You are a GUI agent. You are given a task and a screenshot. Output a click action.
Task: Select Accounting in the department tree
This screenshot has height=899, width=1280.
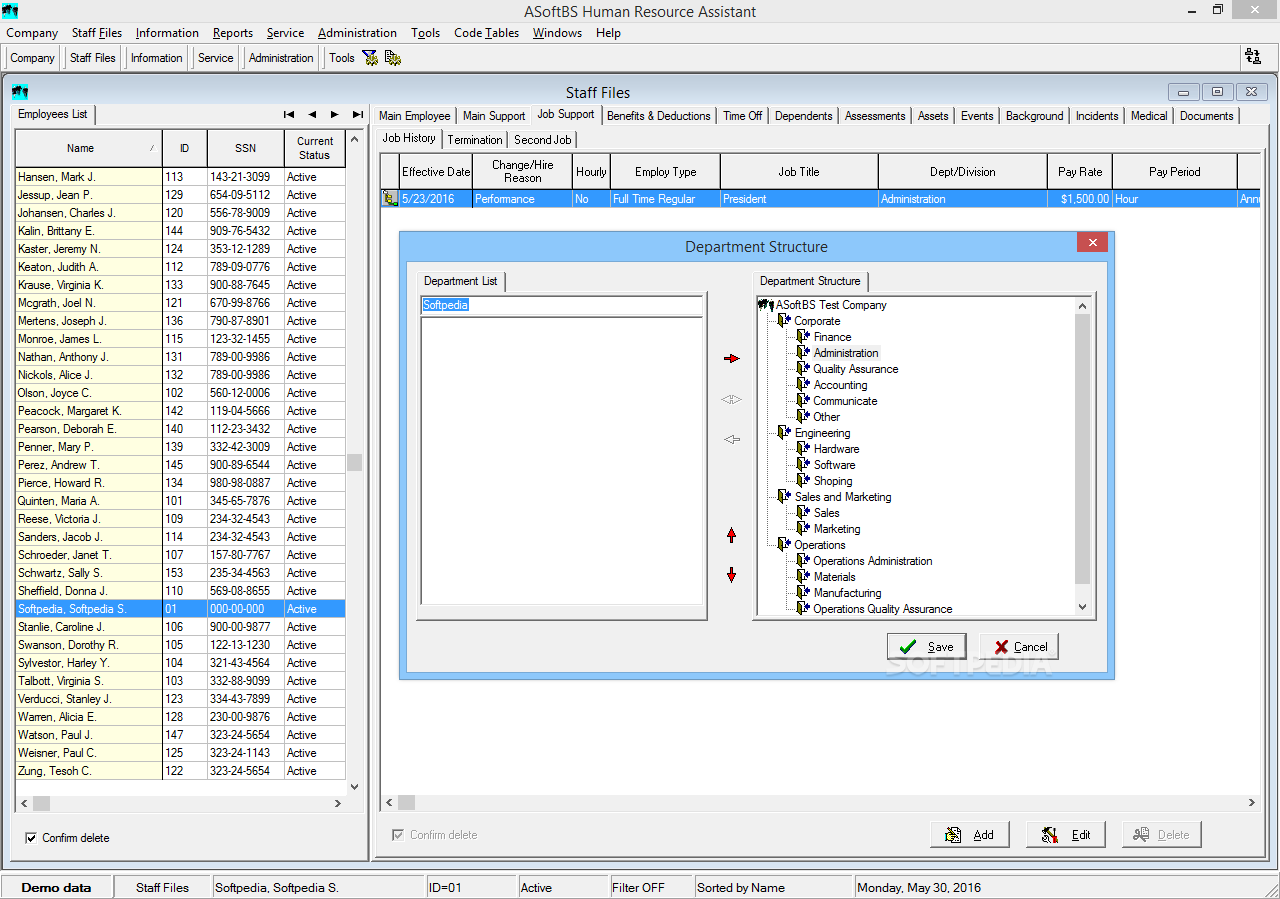[x=840, y=385]
